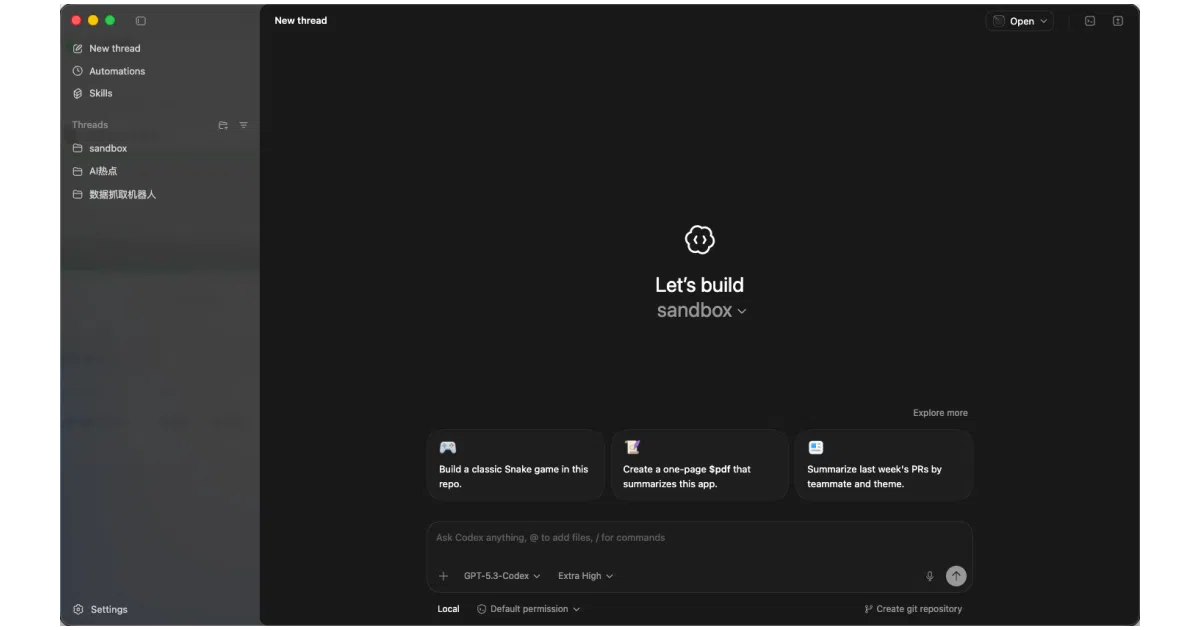This screenshot has width=1200, height=630.
Task: Click the plus attachment icon
Action: point(444,576)
